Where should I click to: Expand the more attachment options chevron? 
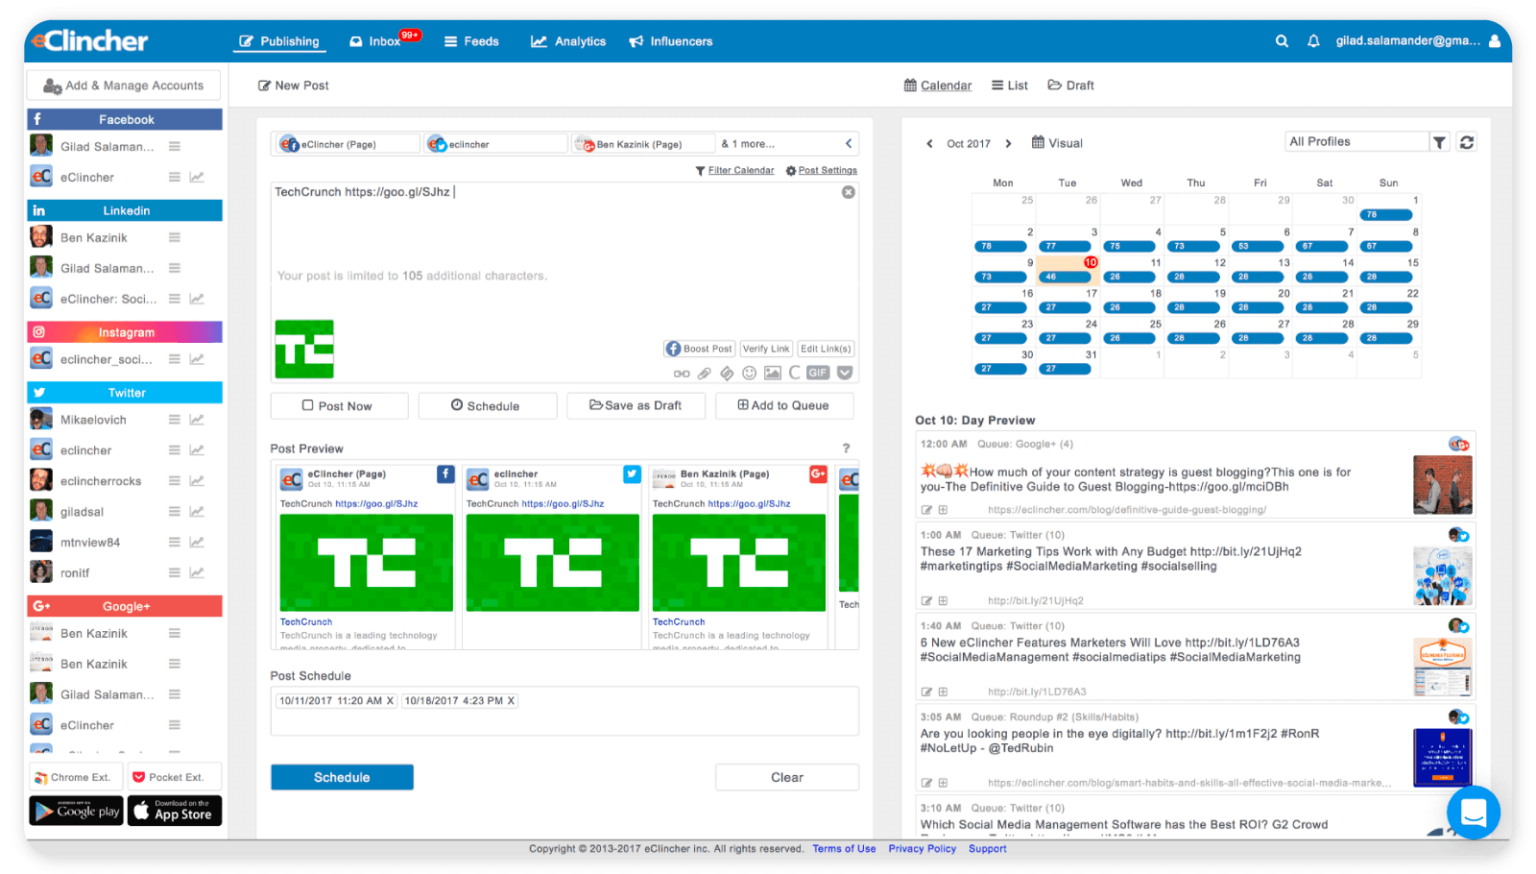845,373
